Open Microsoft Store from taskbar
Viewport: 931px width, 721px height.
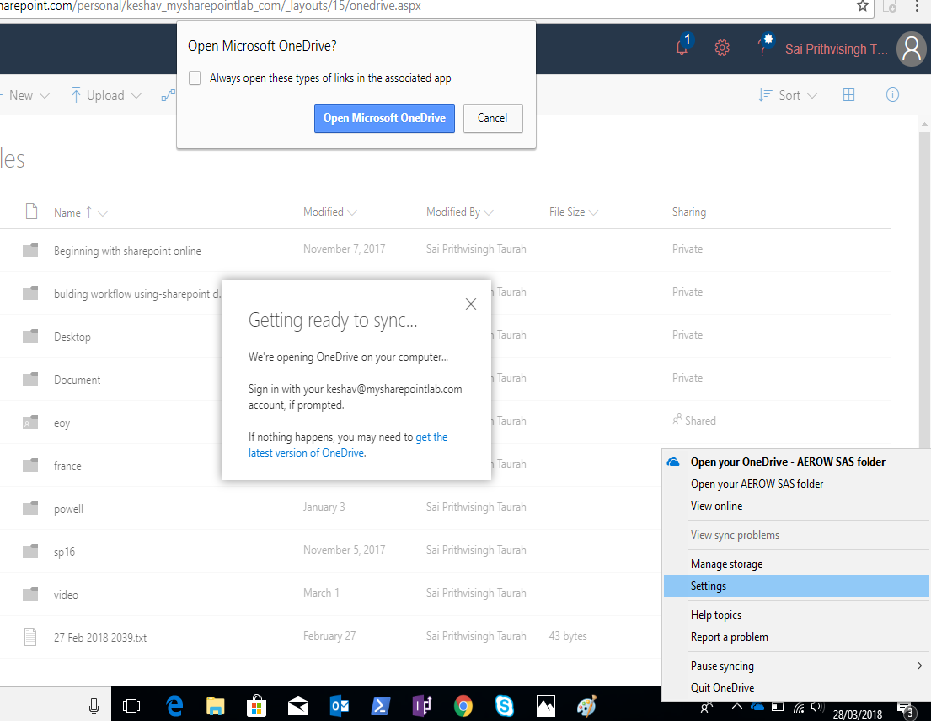(256, 706)
